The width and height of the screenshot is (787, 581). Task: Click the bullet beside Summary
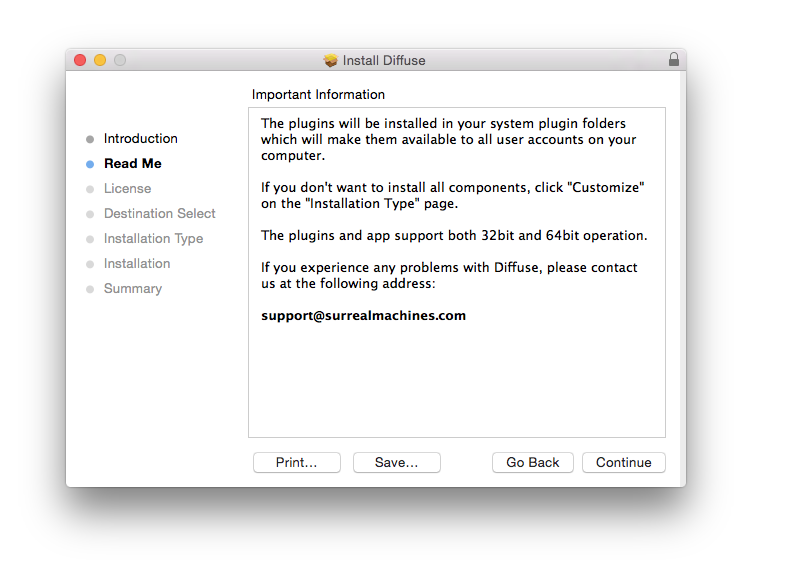point(90,289)
